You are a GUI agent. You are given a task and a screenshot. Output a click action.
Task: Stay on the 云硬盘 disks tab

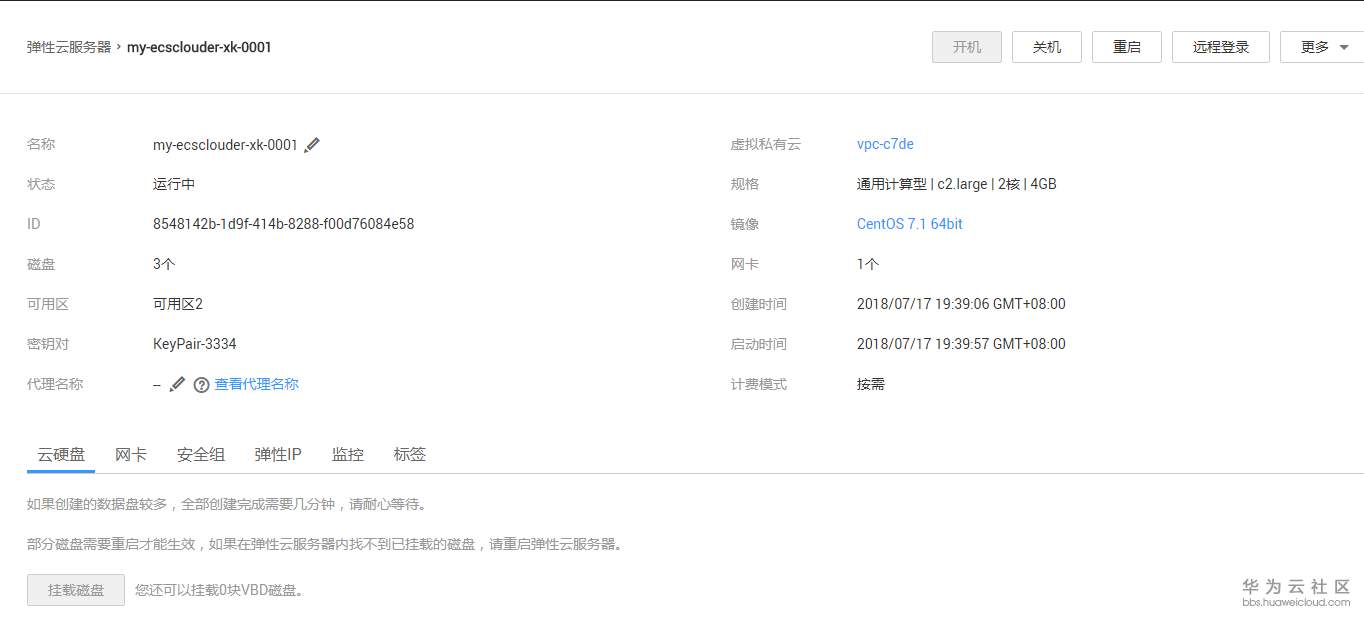click(x=60, y=454)
